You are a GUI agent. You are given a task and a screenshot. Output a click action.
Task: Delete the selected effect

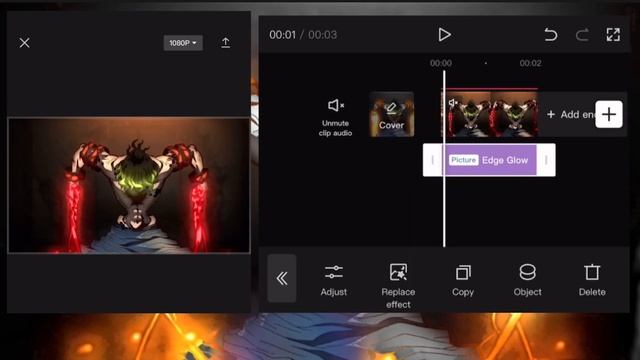(592, 280)
